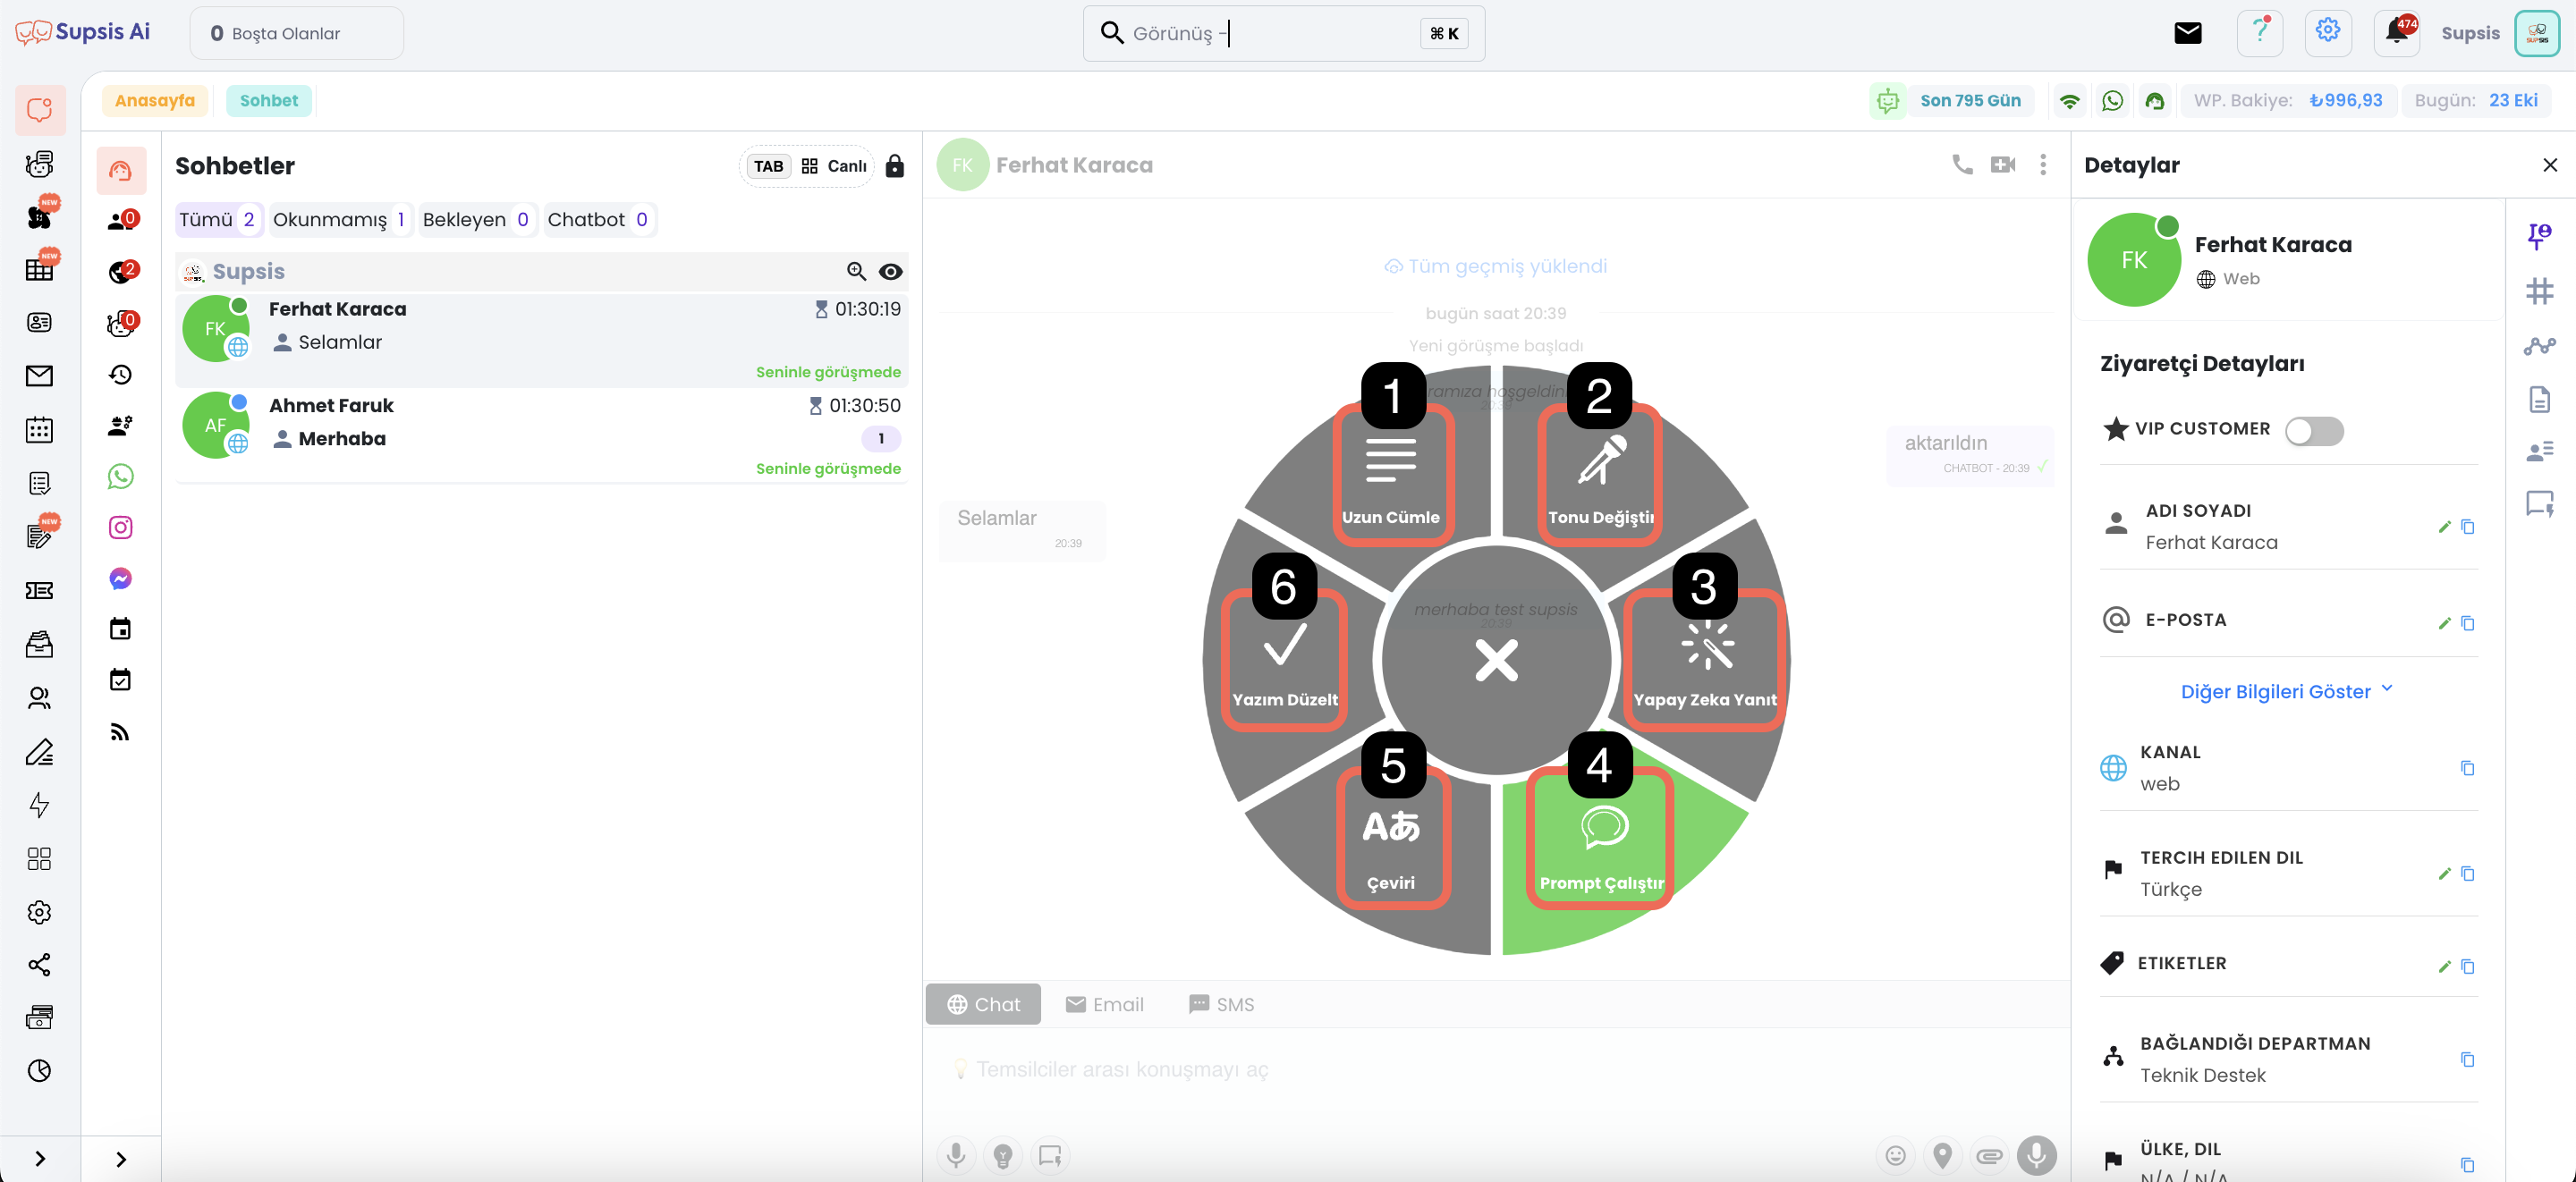Search conversations with magnifier in Supsis row

(x=856, y=271)
